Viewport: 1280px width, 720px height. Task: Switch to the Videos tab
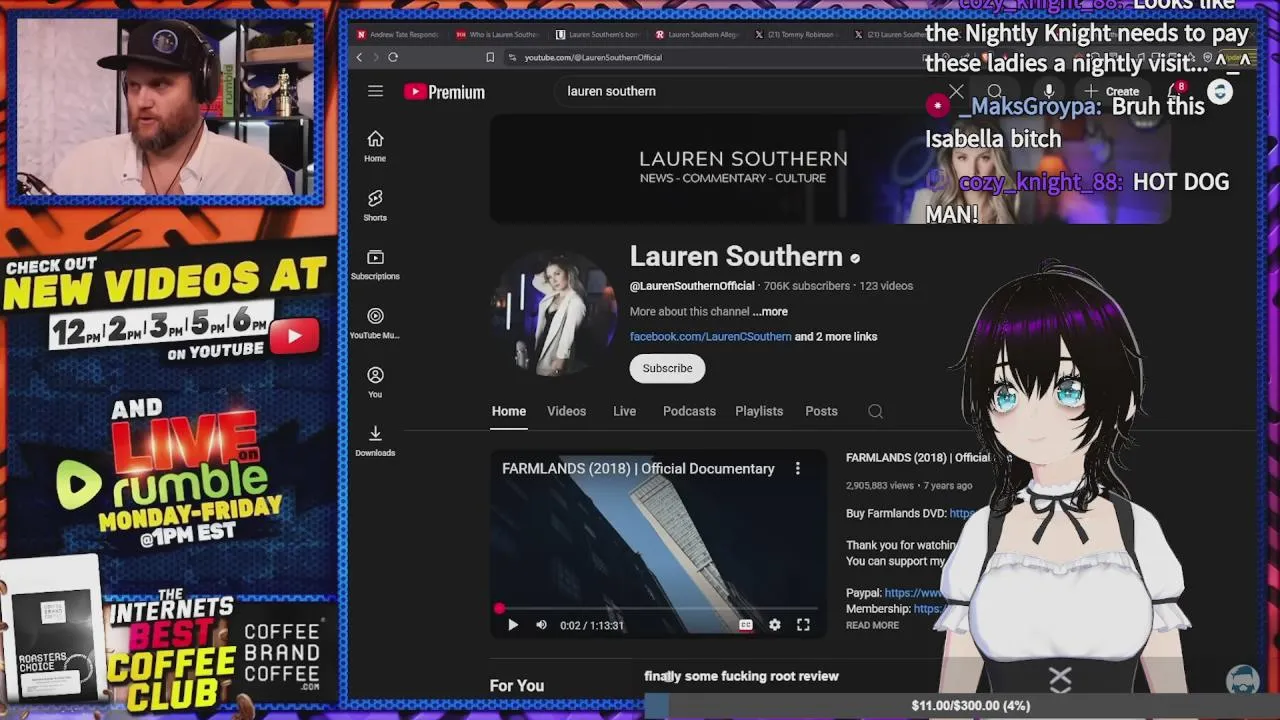click(x=566, y=411)
